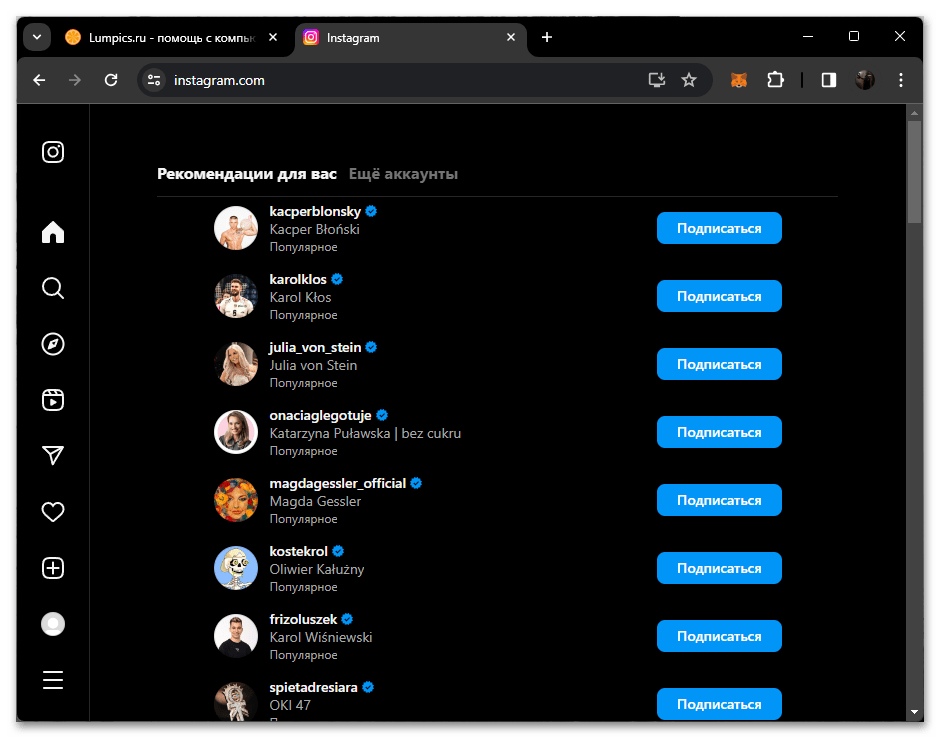Toggle the browser side panel

point(828,80)
